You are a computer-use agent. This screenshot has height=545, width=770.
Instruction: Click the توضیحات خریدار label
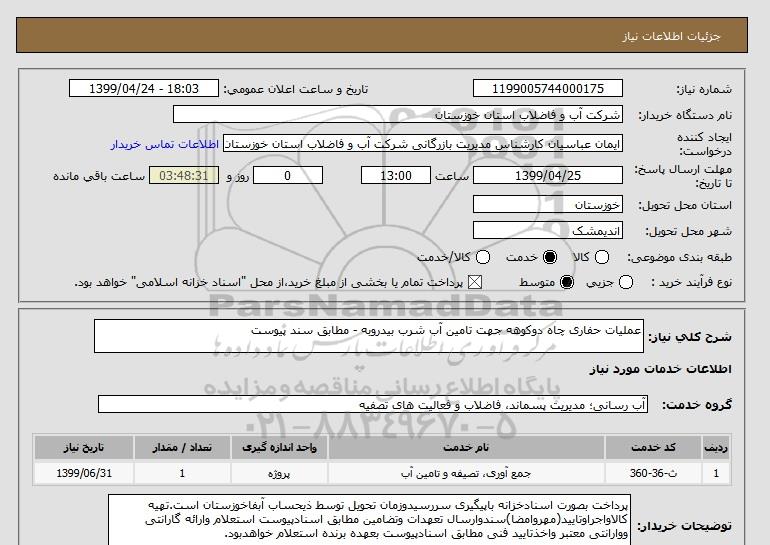coord(685,526)
